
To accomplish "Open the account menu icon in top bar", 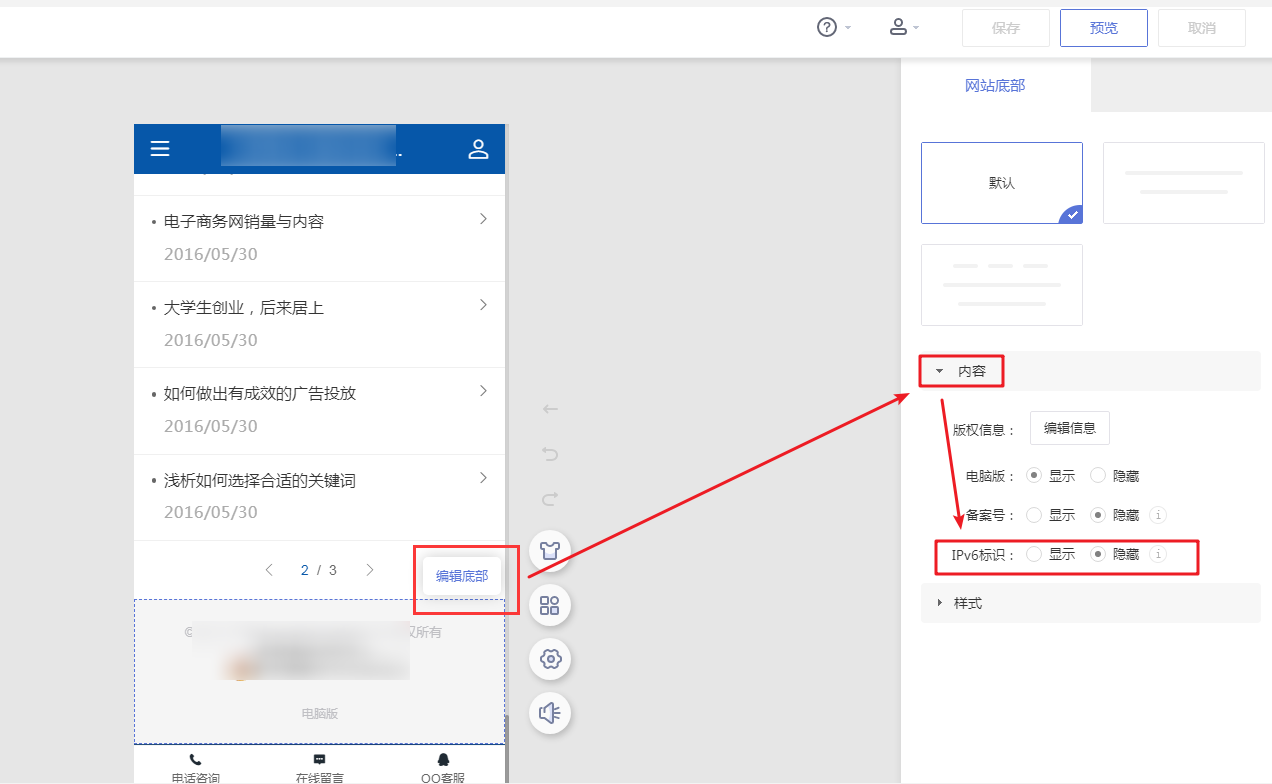I will click(898, 28).
